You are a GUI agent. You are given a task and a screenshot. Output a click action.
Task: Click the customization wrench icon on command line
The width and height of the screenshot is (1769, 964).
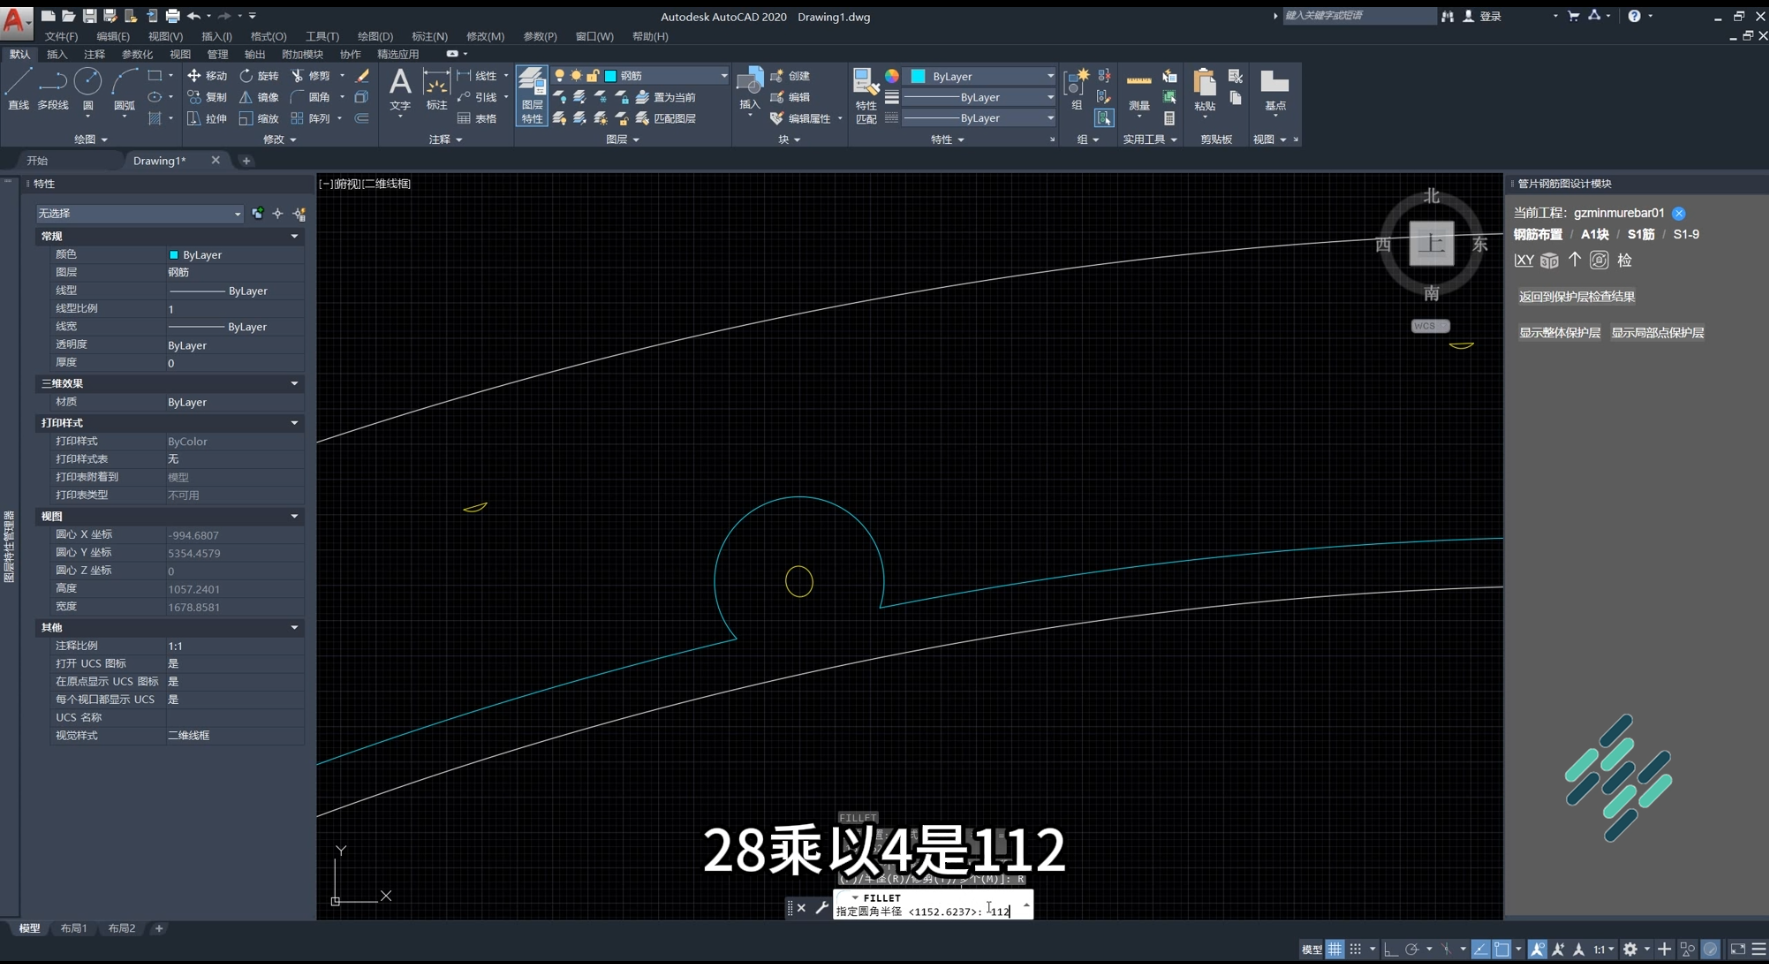click(x=822, y=907)
